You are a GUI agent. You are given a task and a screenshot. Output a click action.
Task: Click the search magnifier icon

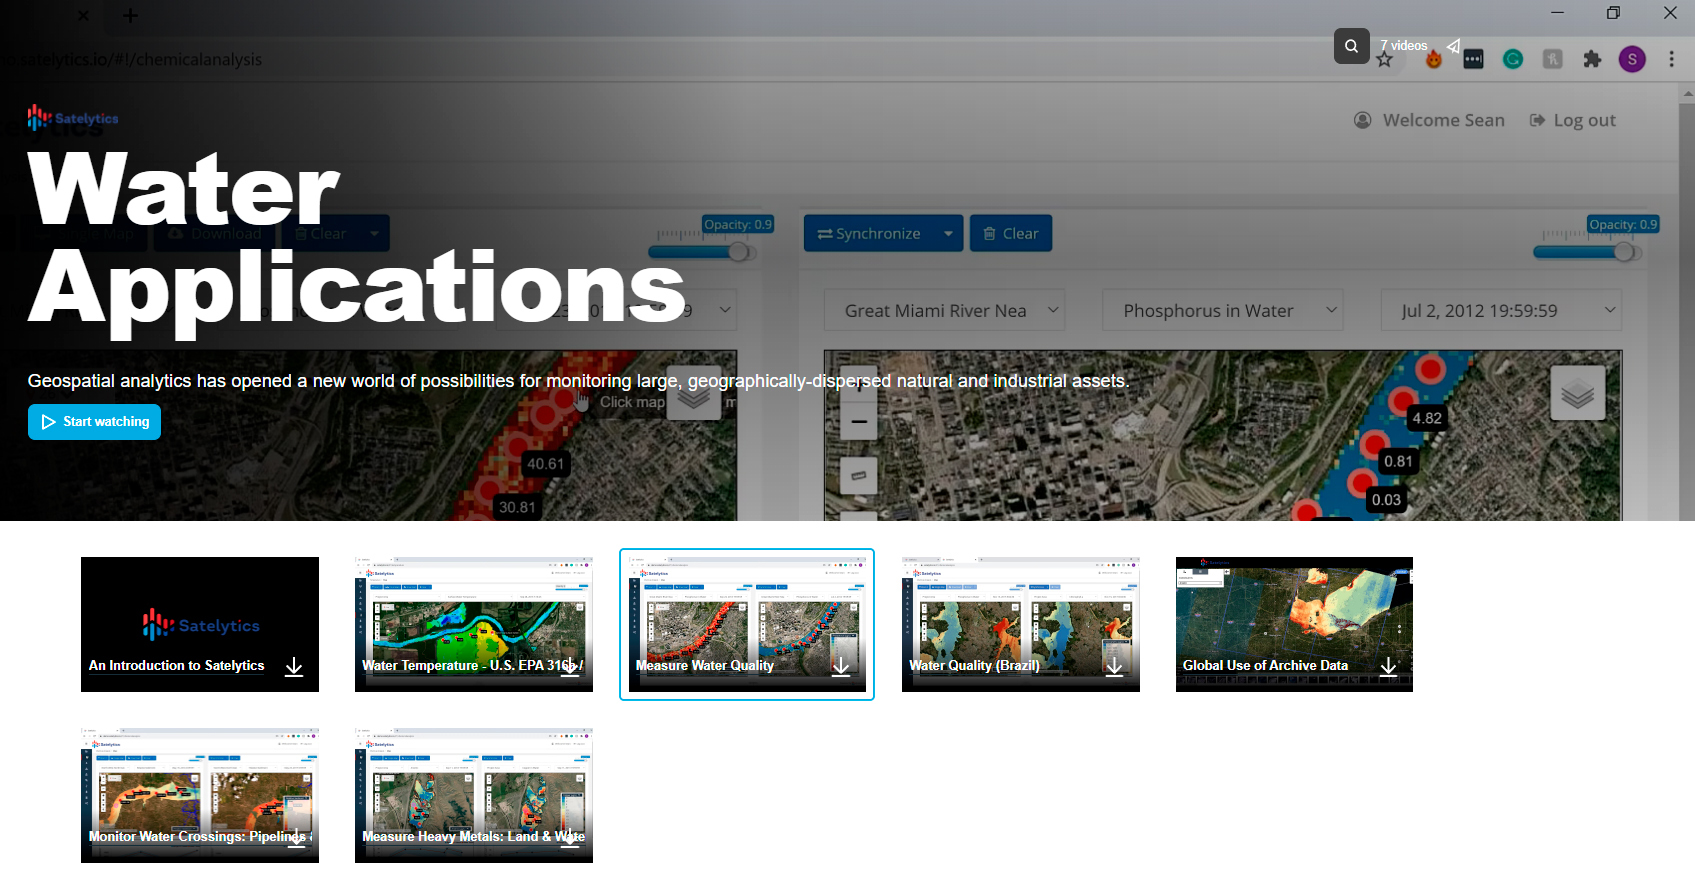click(x=1351, y=46)
